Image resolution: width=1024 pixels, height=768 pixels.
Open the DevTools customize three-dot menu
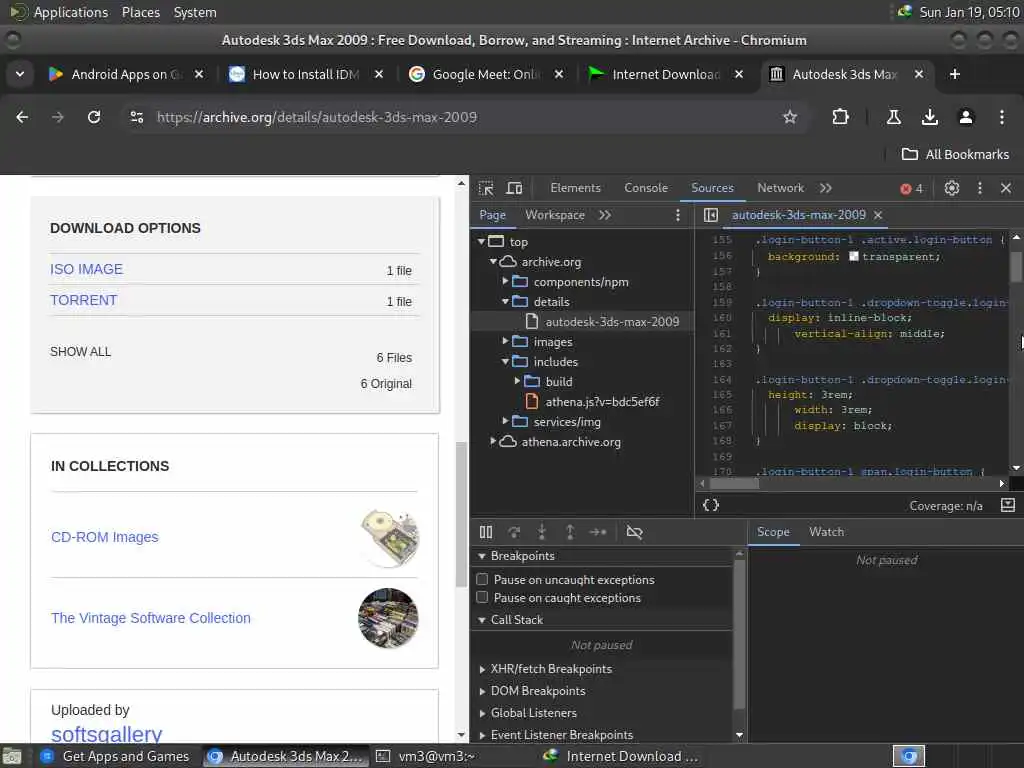(x=980, y=188)
